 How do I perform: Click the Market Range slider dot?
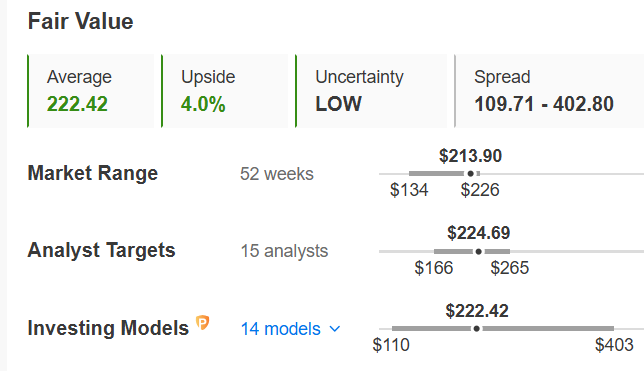coord(471,174)
